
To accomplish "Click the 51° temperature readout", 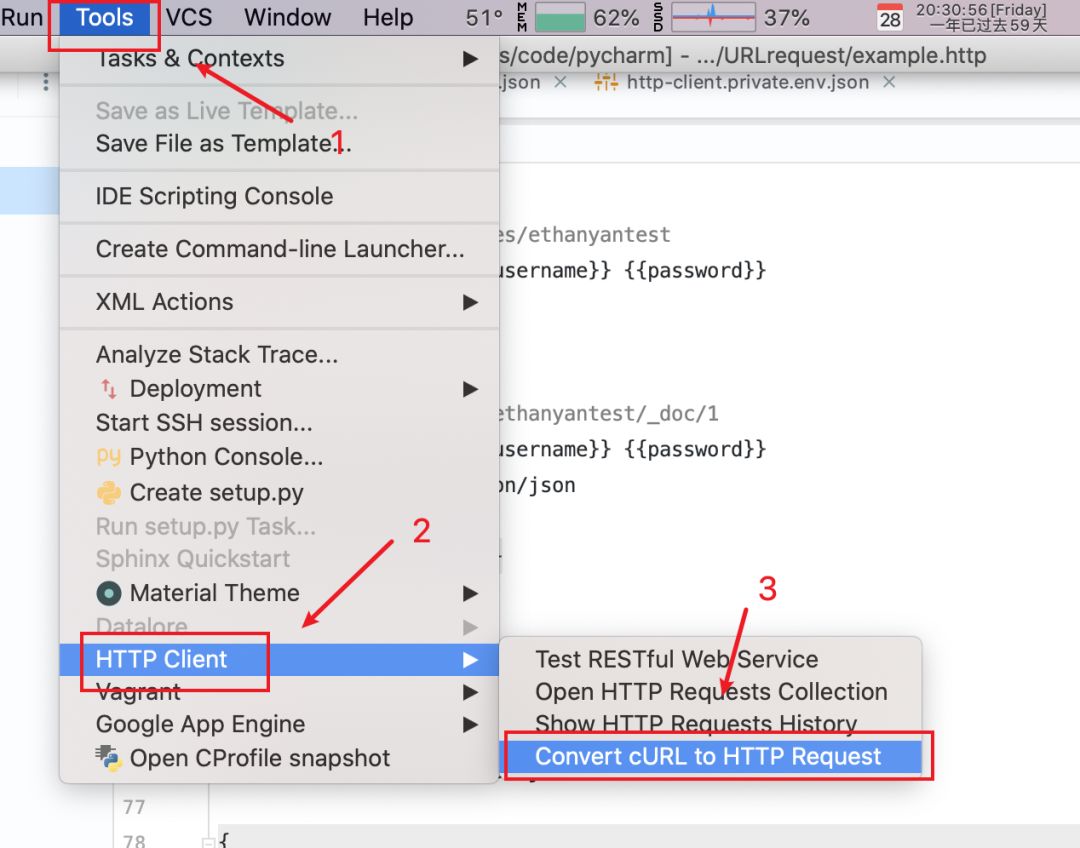I will 484,17.
